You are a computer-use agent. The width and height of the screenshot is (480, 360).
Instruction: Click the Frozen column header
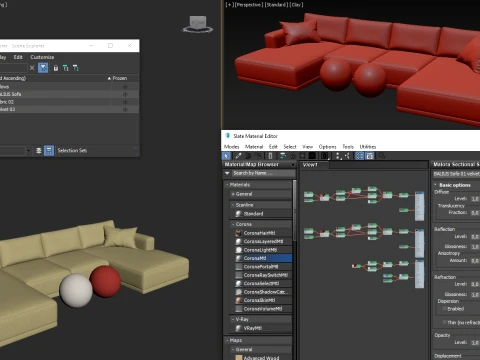click(119, 78)
